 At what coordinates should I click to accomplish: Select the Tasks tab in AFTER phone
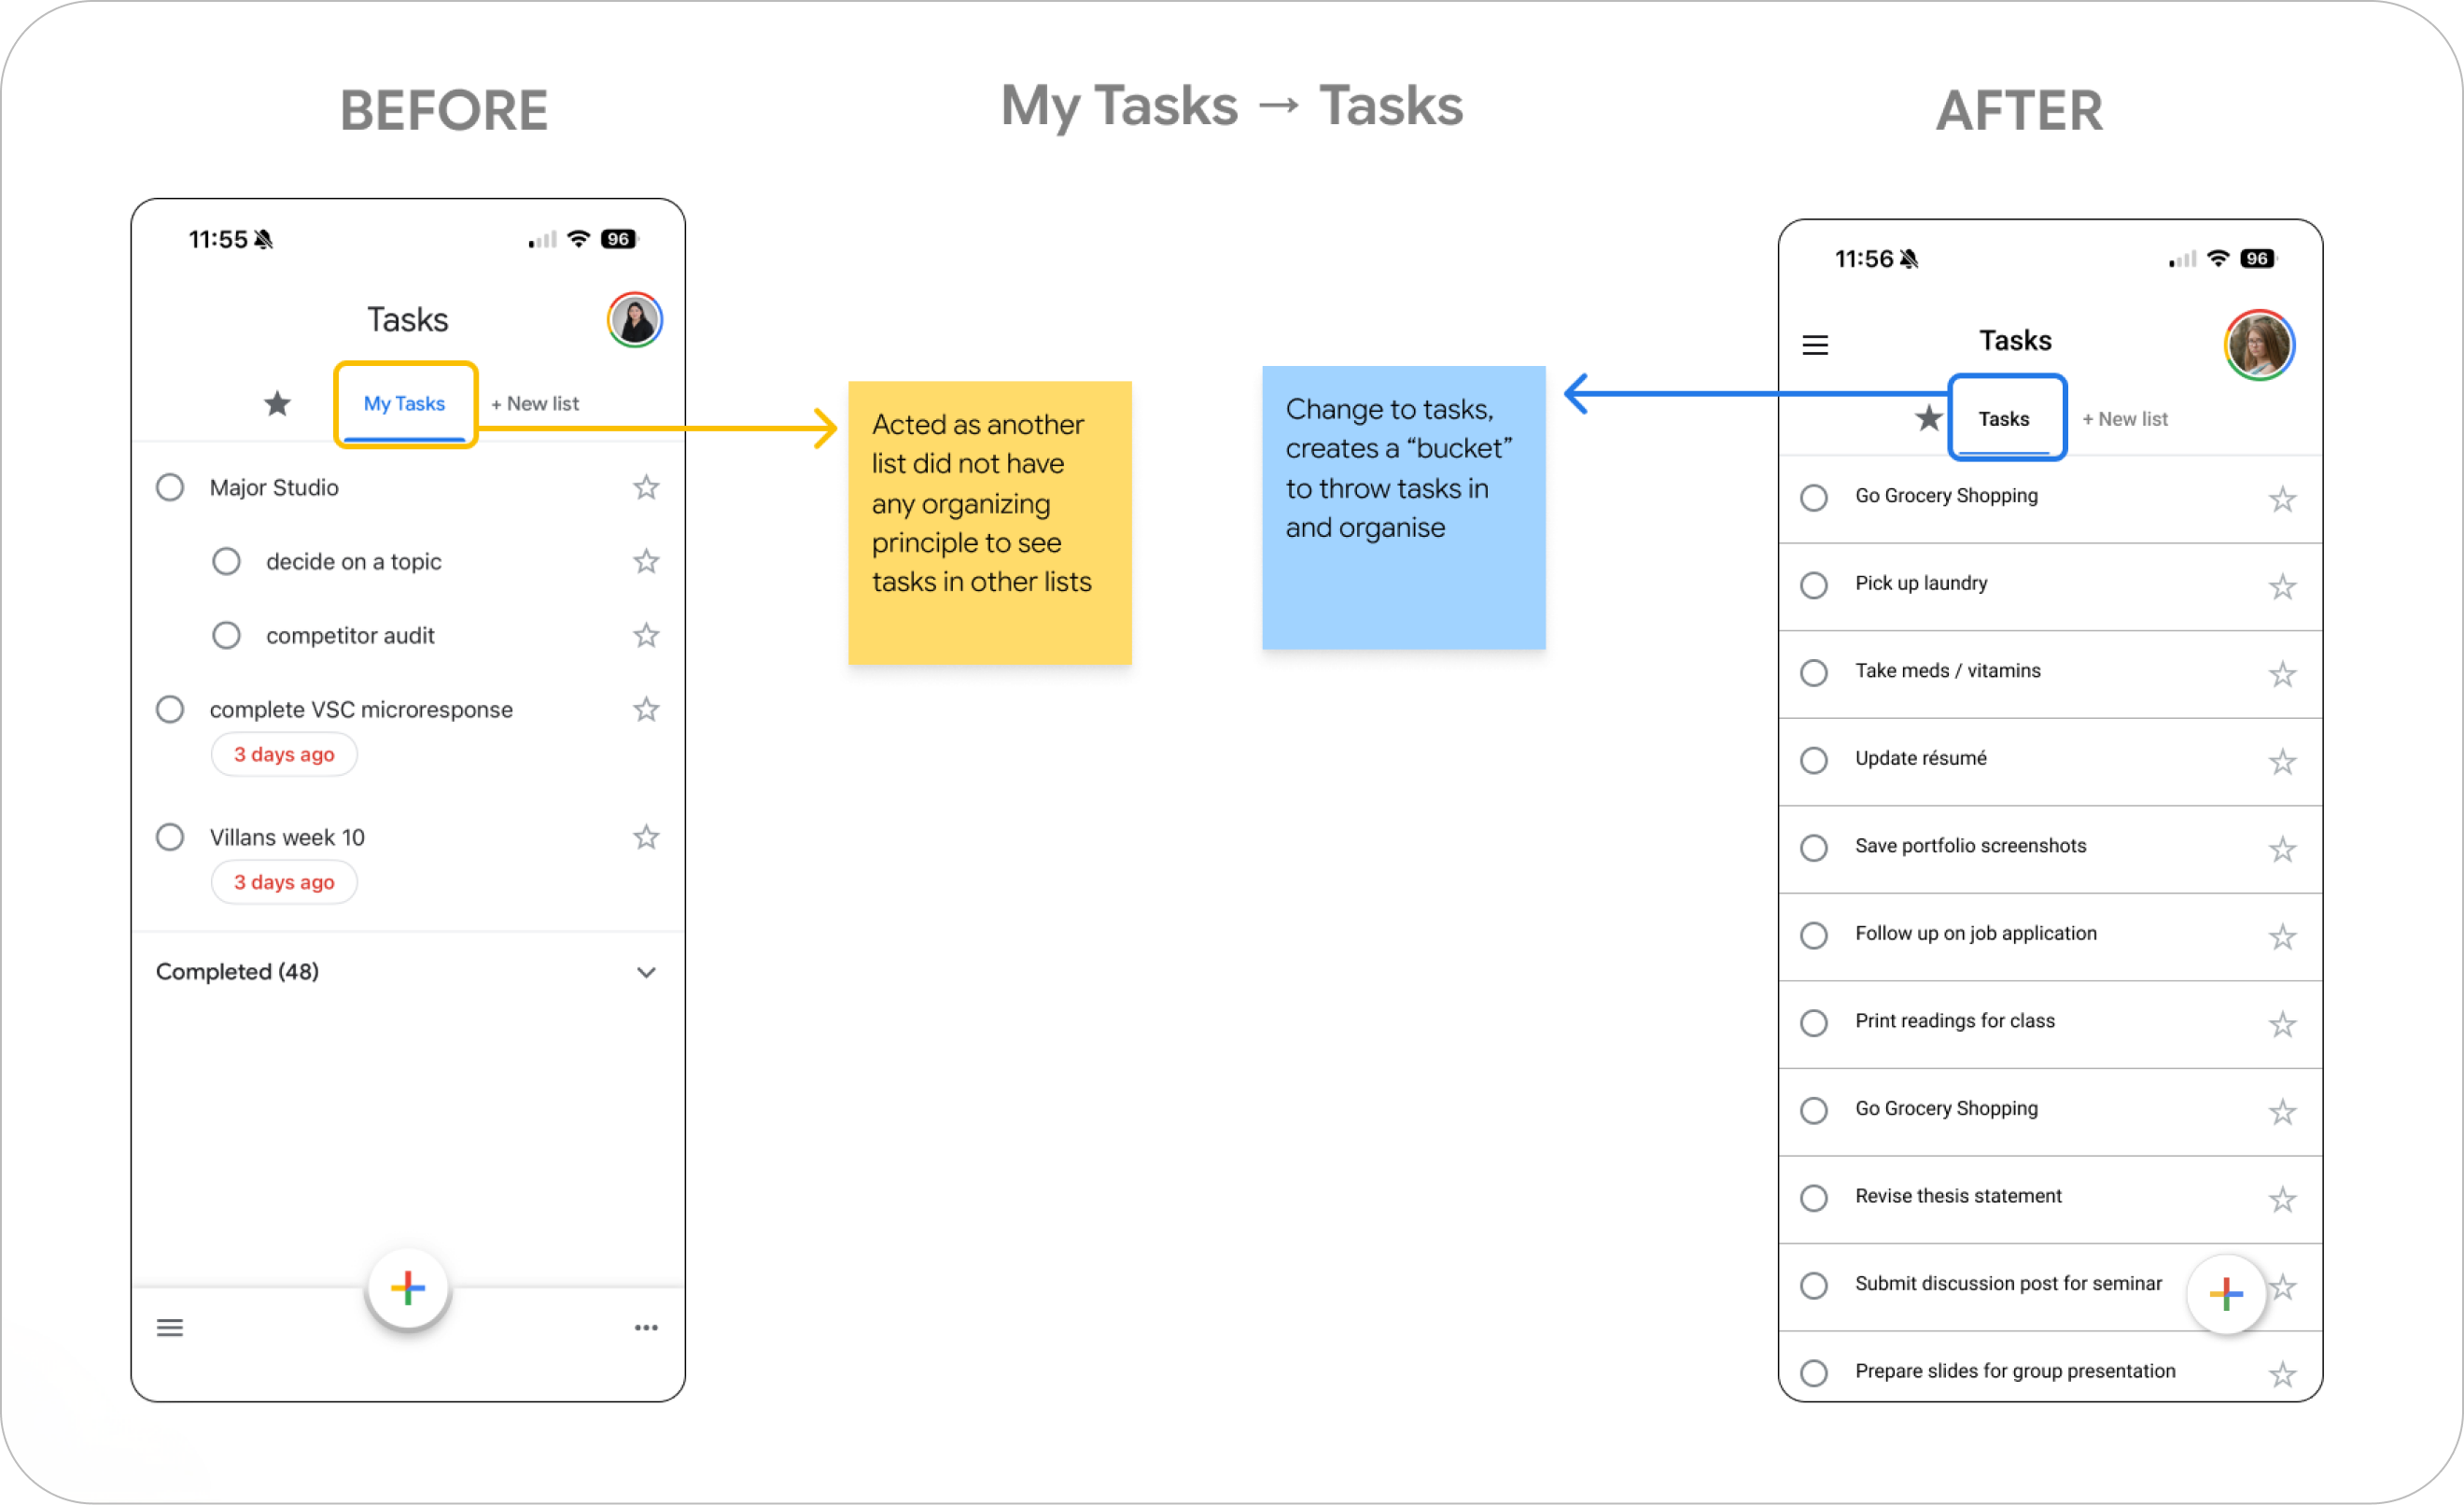click(x=2004, y=419)
